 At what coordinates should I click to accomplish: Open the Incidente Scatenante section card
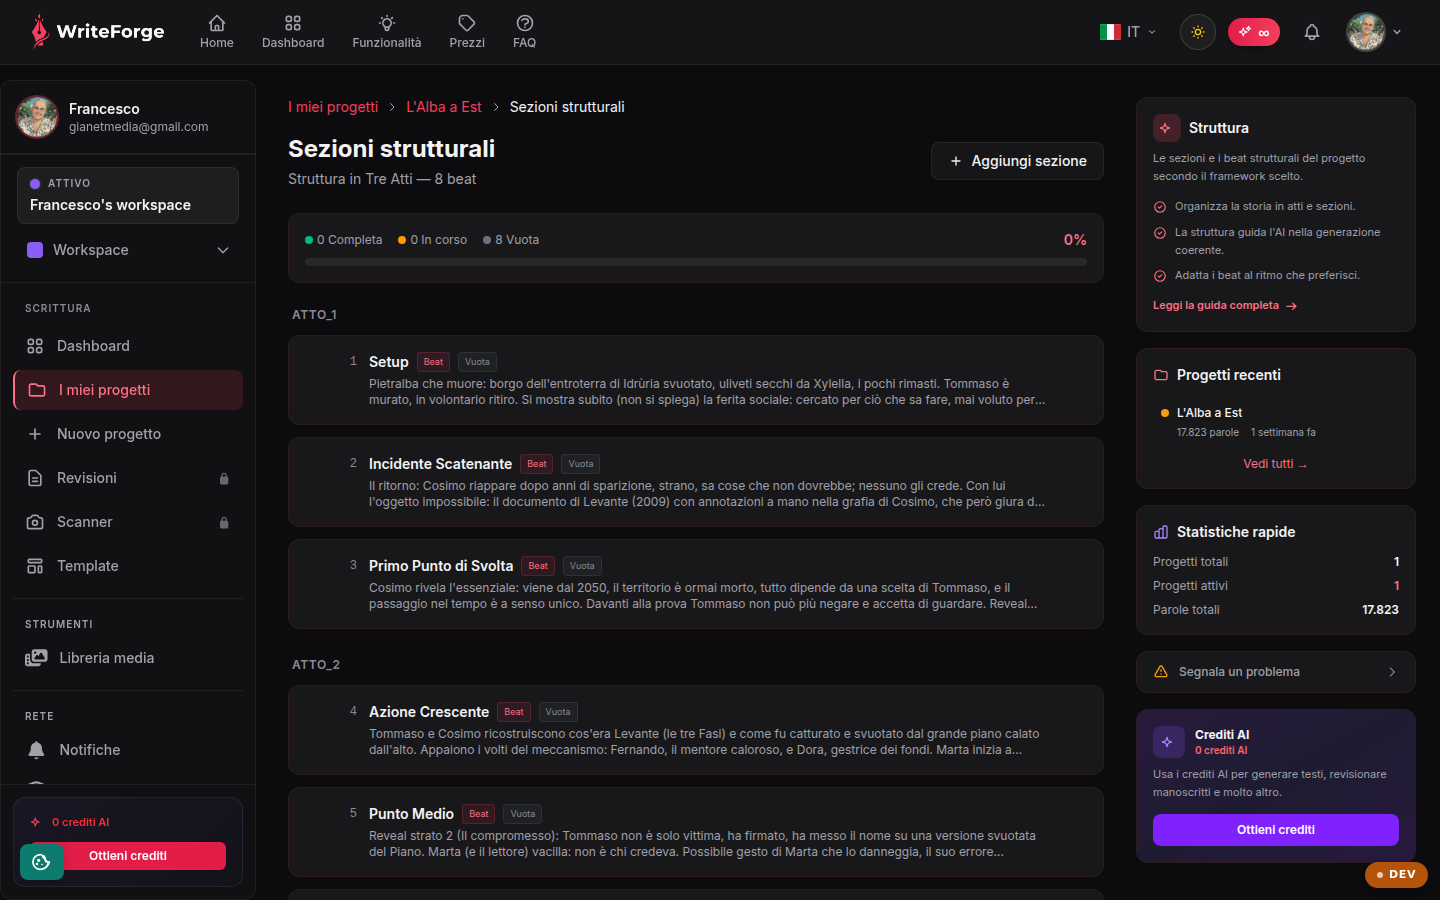[x=696, y=482]
